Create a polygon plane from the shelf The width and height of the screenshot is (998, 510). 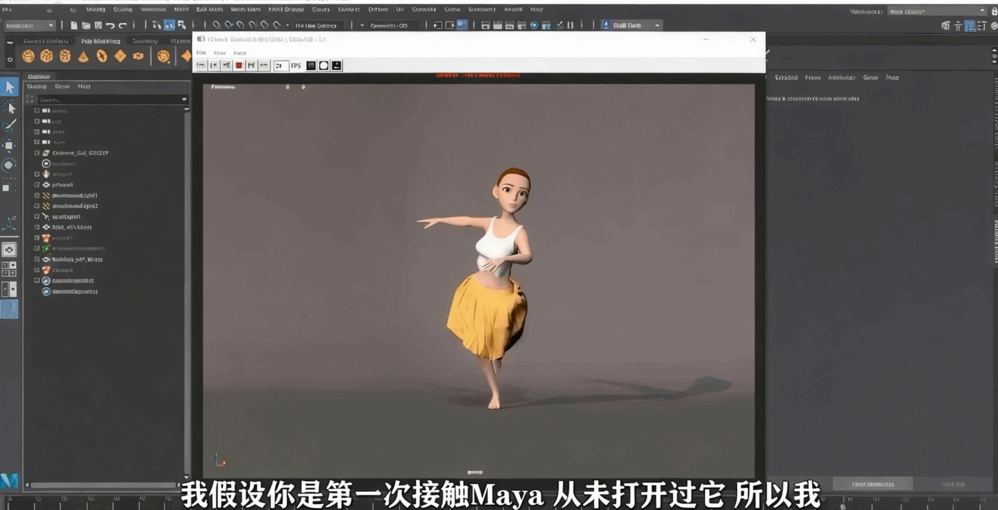pos(120,56)
